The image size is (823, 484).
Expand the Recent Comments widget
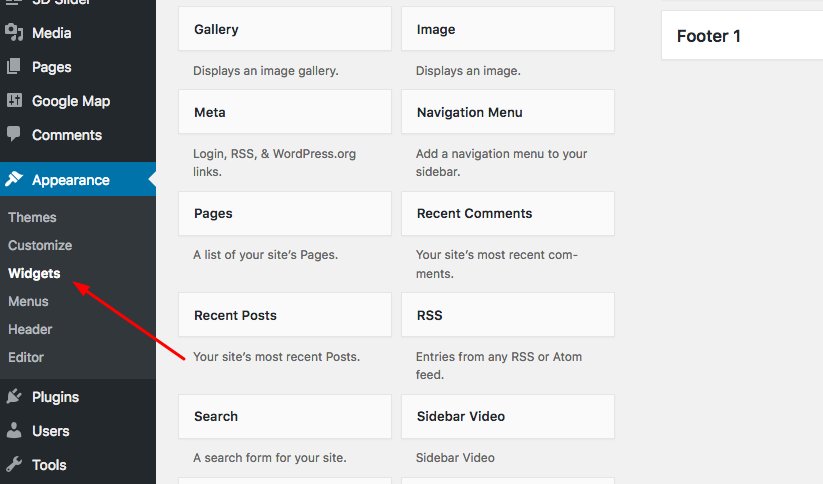coord(508,213)
